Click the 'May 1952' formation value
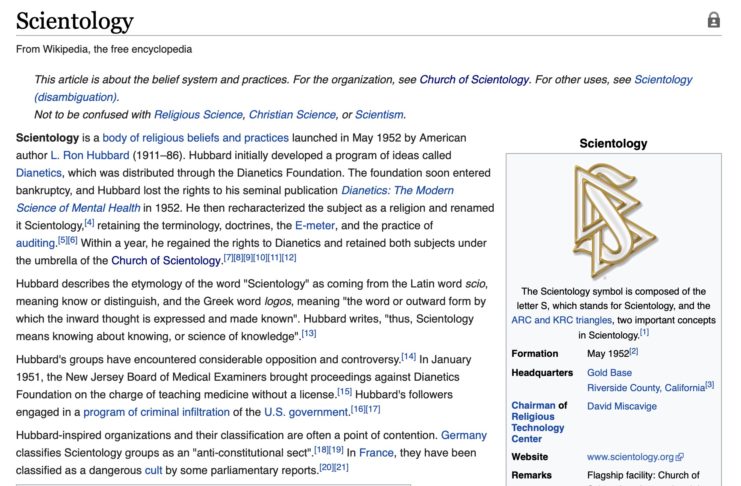The image size is (741, 486). click(x=608, y=354)
